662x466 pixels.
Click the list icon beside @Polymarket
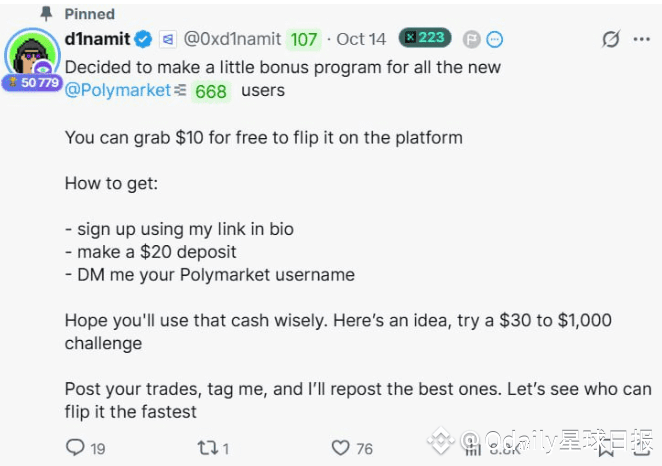(180, 90)
